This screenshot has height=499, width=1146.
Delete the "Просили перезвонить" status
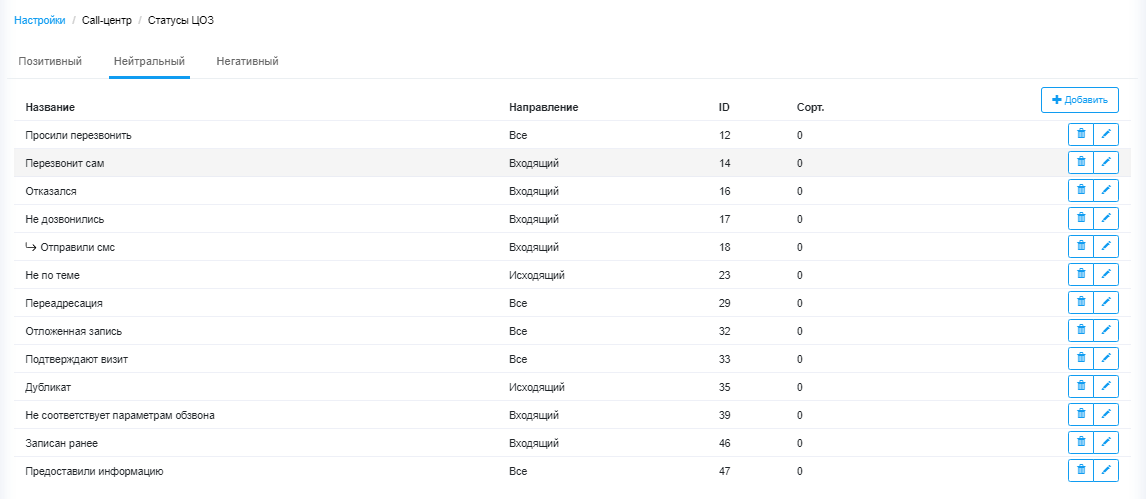[x=1081, y=135]
